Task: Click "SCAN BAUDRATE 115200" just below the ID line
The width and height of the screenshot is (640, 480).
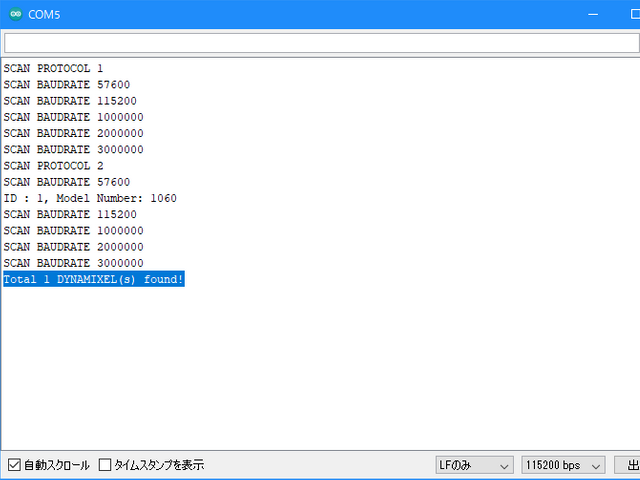Action: [70, 214]
